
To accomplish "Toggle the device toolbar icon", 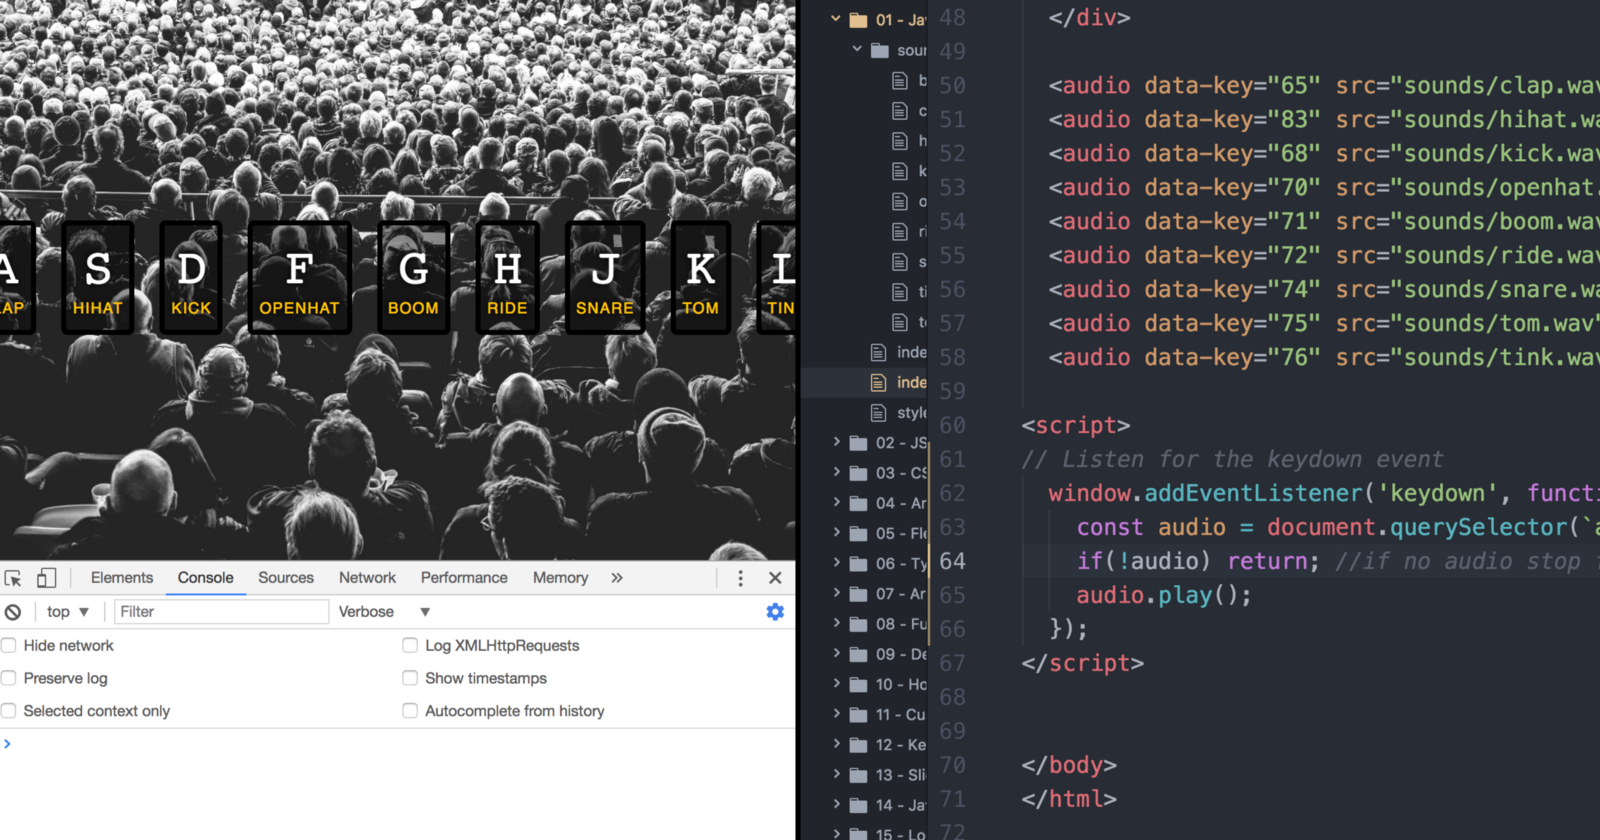I will [47, 578].
